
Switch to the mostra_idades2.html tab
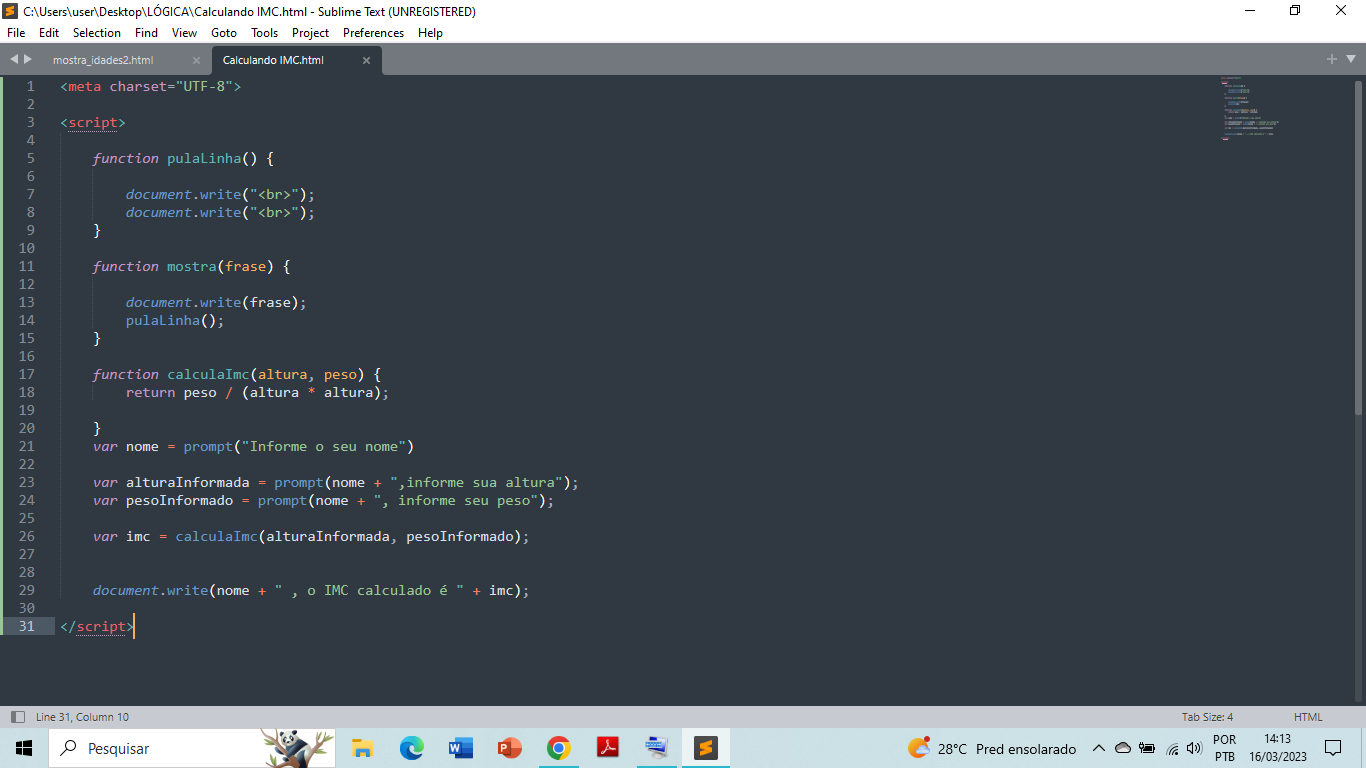point(103,60)
